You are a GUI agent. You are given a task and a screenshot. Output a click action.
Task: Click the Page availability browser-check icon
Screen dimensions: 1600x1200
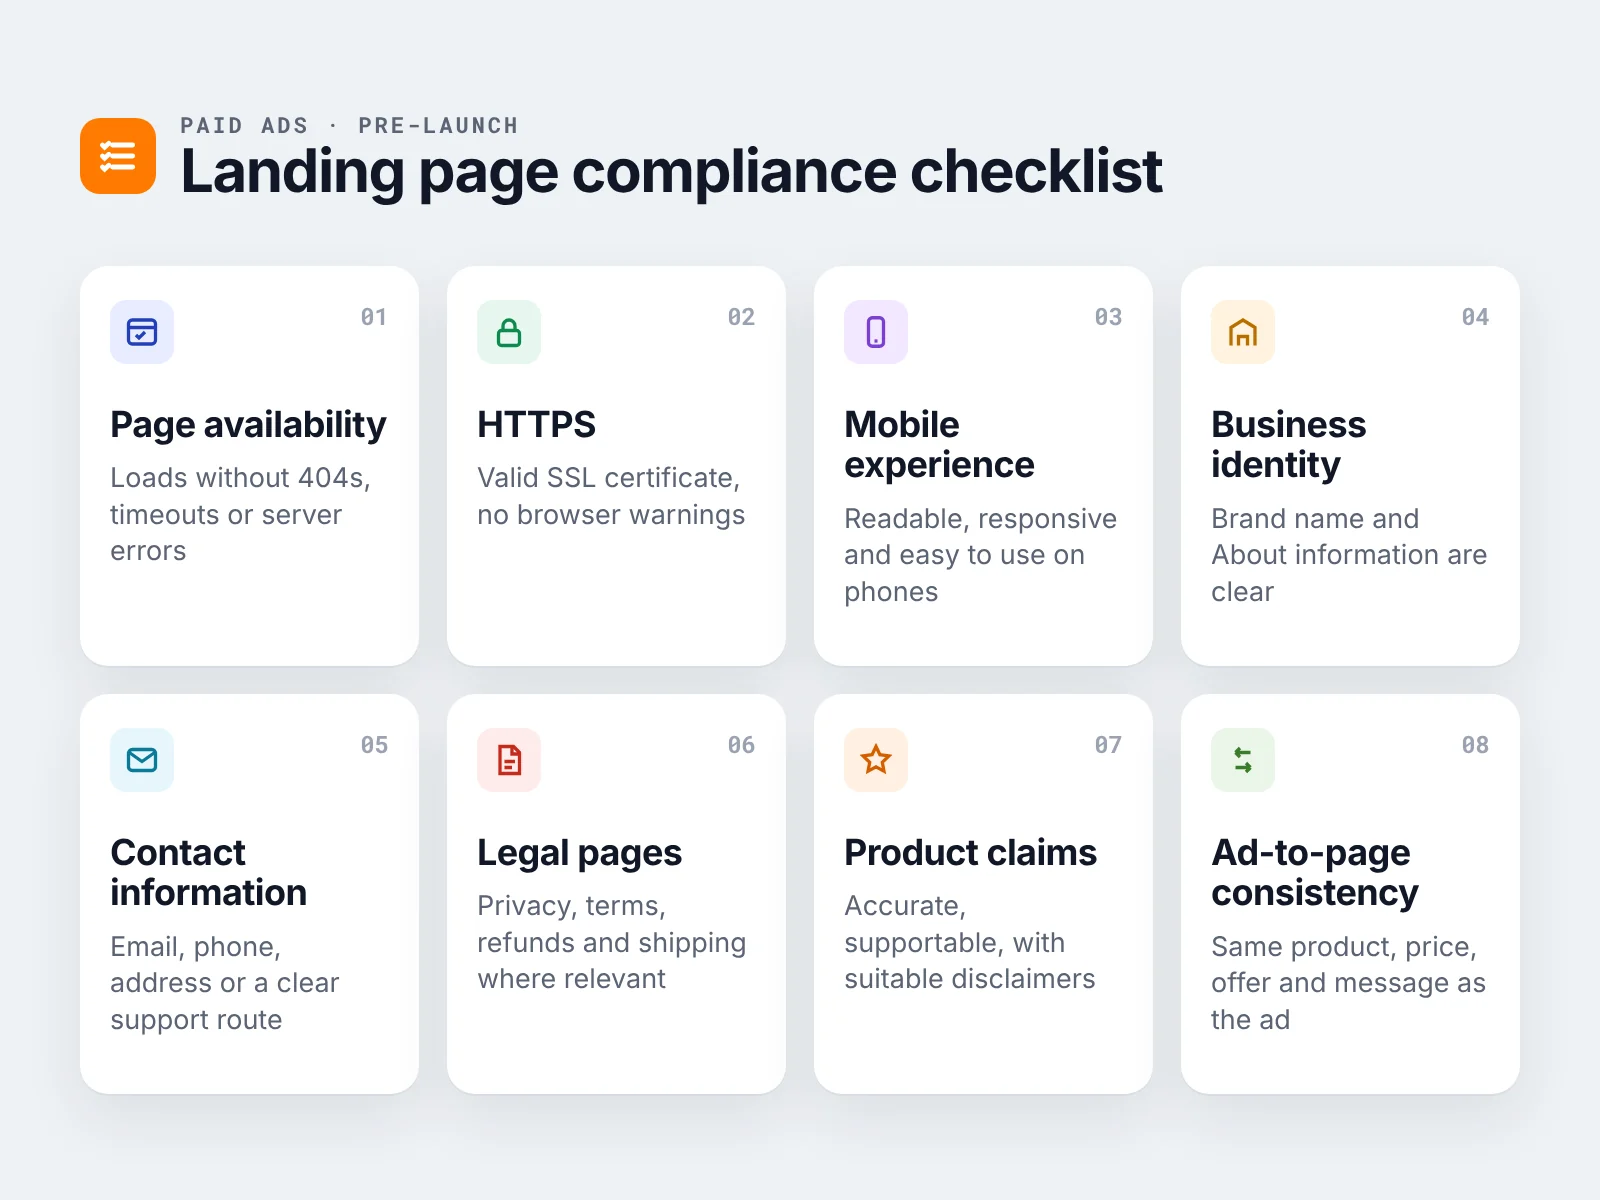(142, 332)
